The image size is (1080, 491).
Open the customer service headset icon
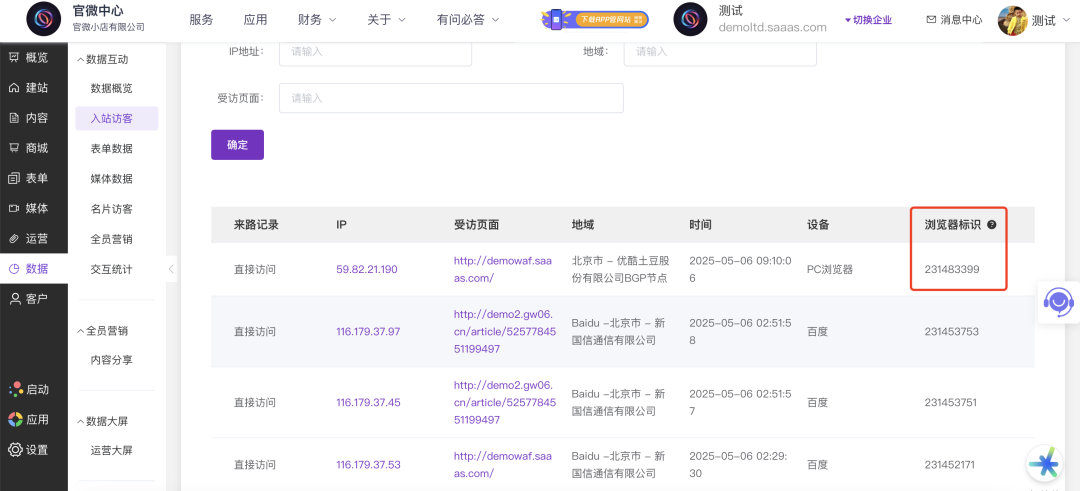click(1058, 300)
